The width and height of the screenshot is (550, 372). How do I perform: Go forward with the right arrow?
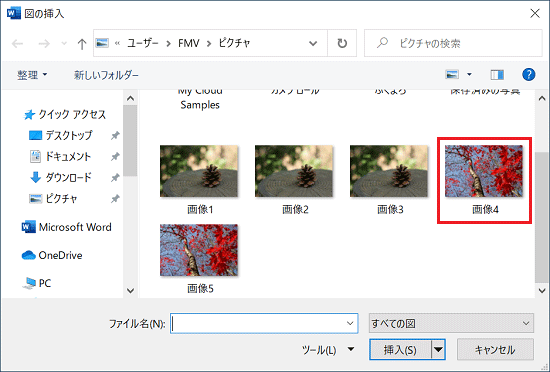pos(44,43)
